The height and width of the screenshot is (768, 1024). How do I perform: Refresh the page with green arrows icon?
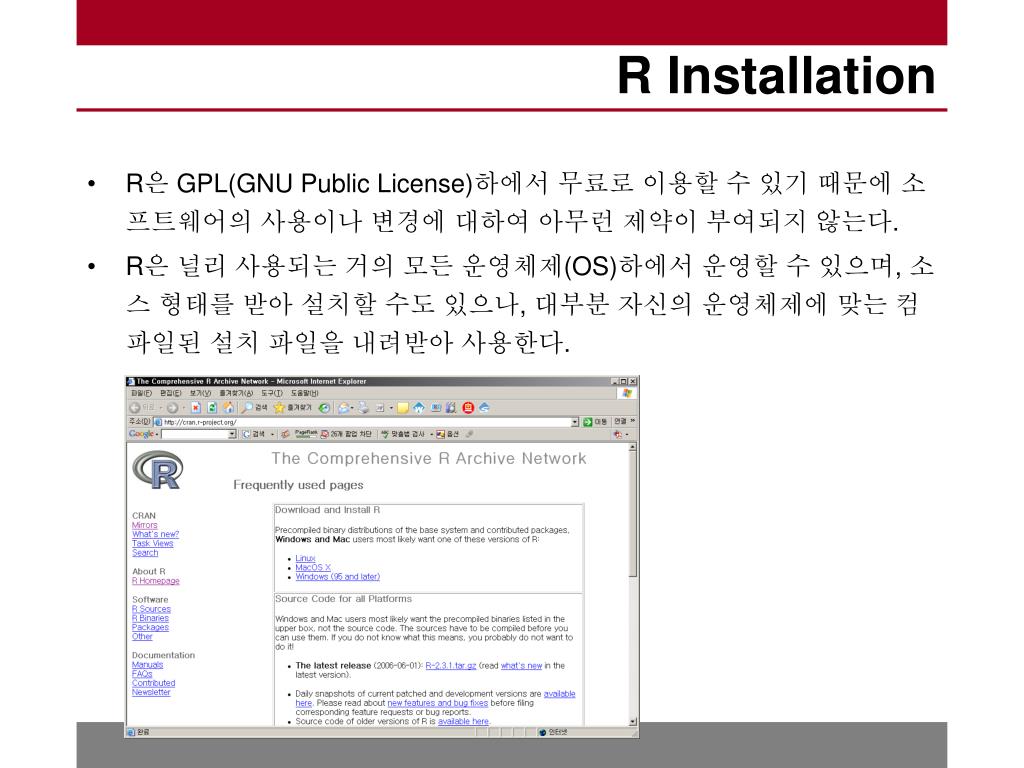click(212, 408)
